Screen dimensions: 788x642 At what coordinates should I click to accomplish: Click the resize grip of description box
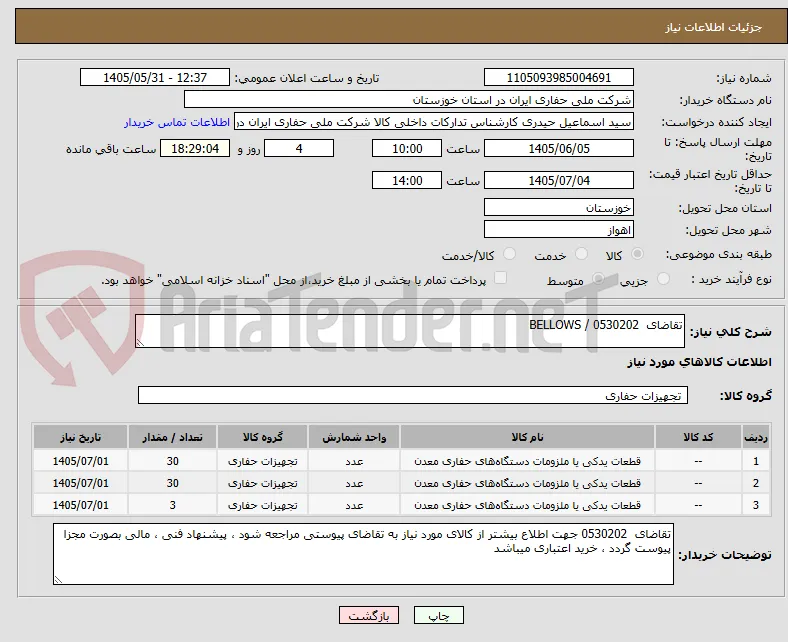point(140,343)
